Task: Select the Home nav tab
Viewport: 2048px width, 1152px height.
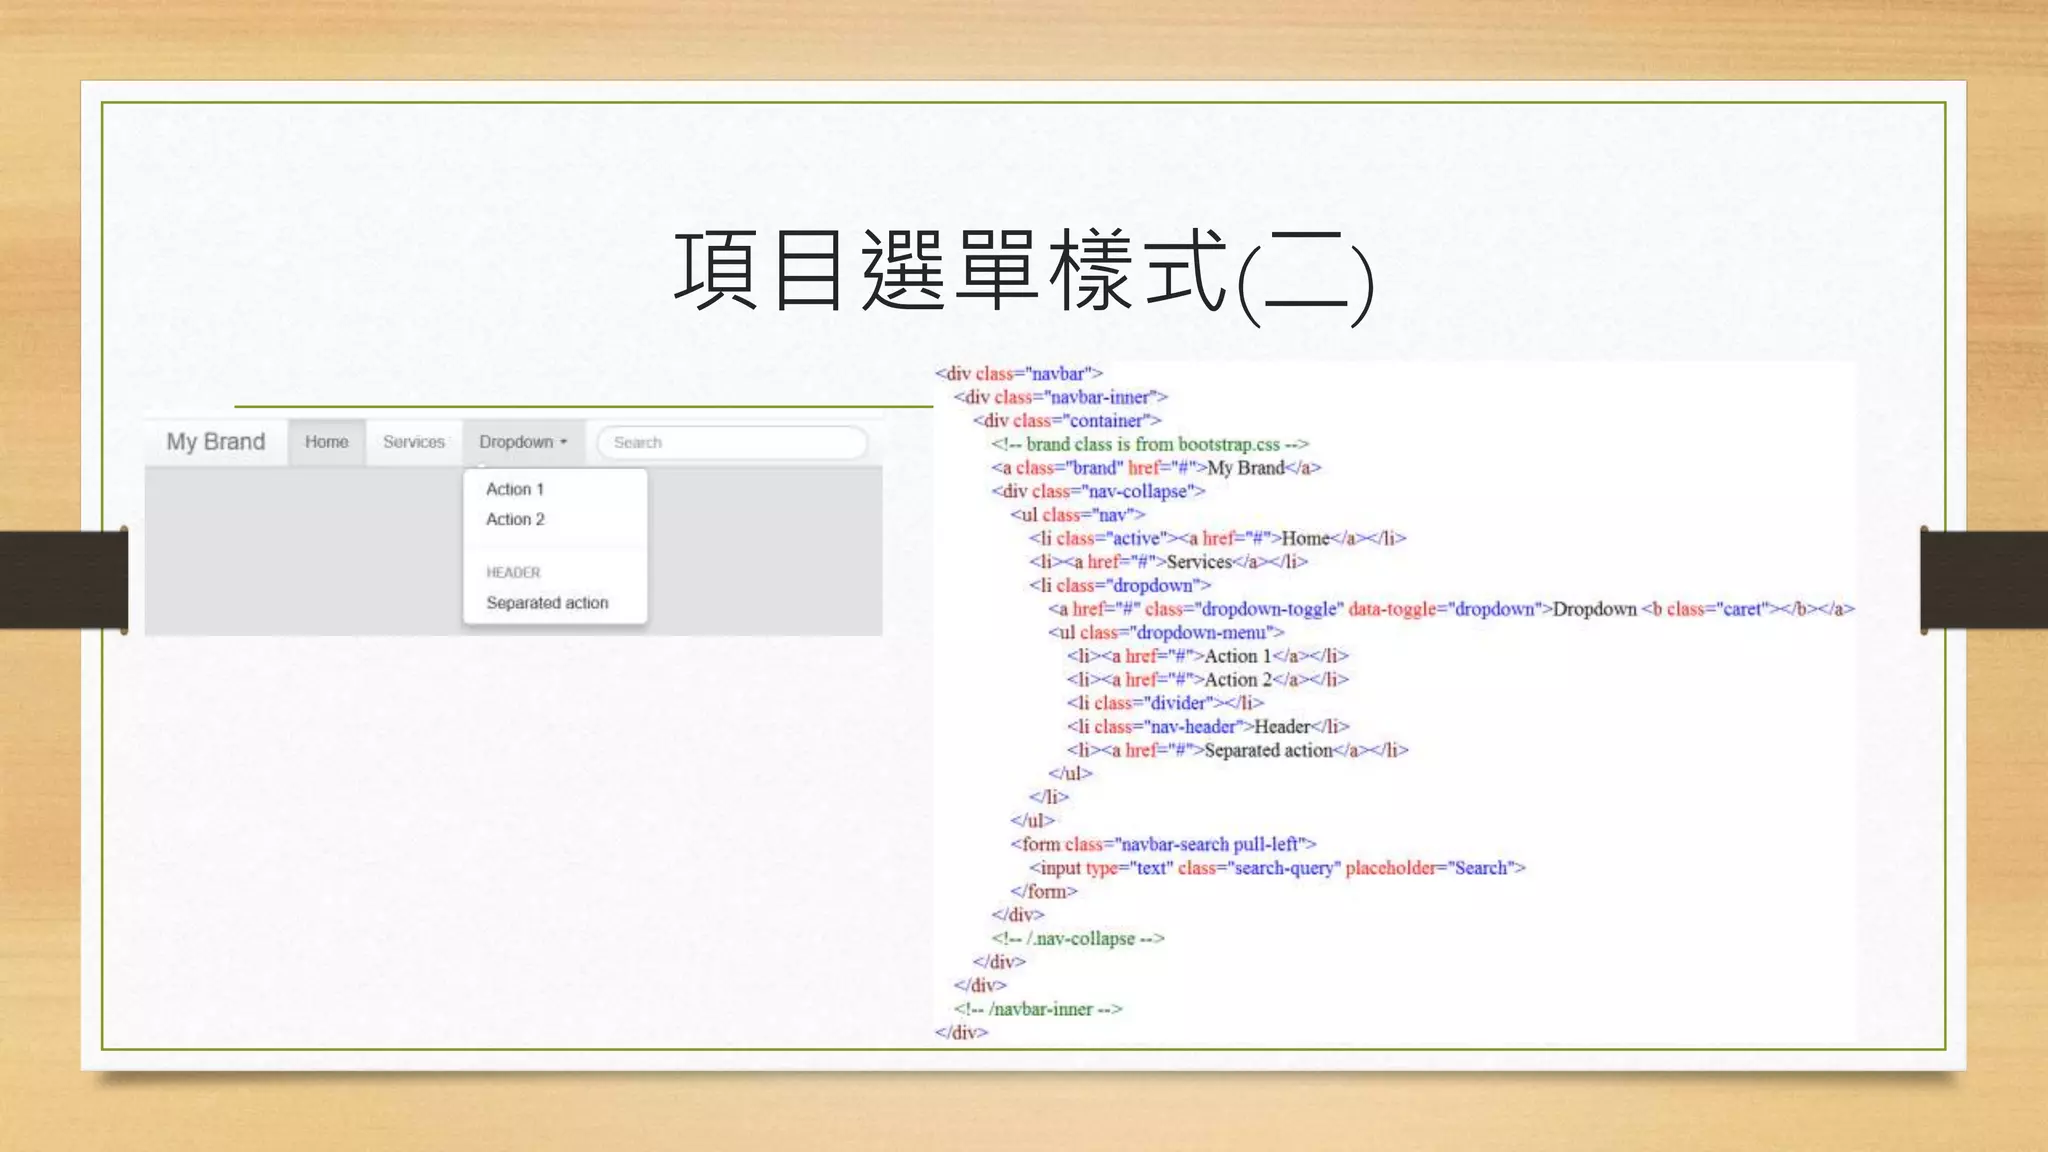Action: click(x=327, y=442)
